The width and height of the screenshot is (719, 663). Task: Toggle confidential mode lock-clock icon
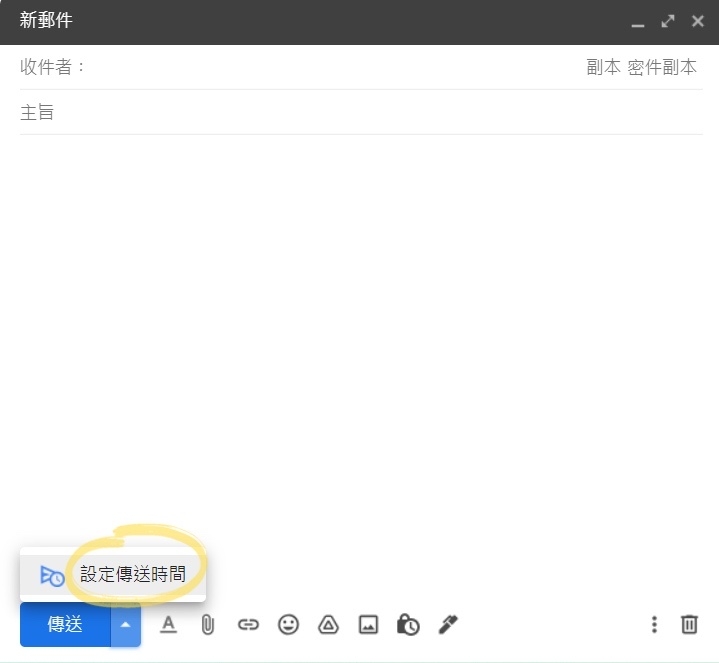coord(408,624)
